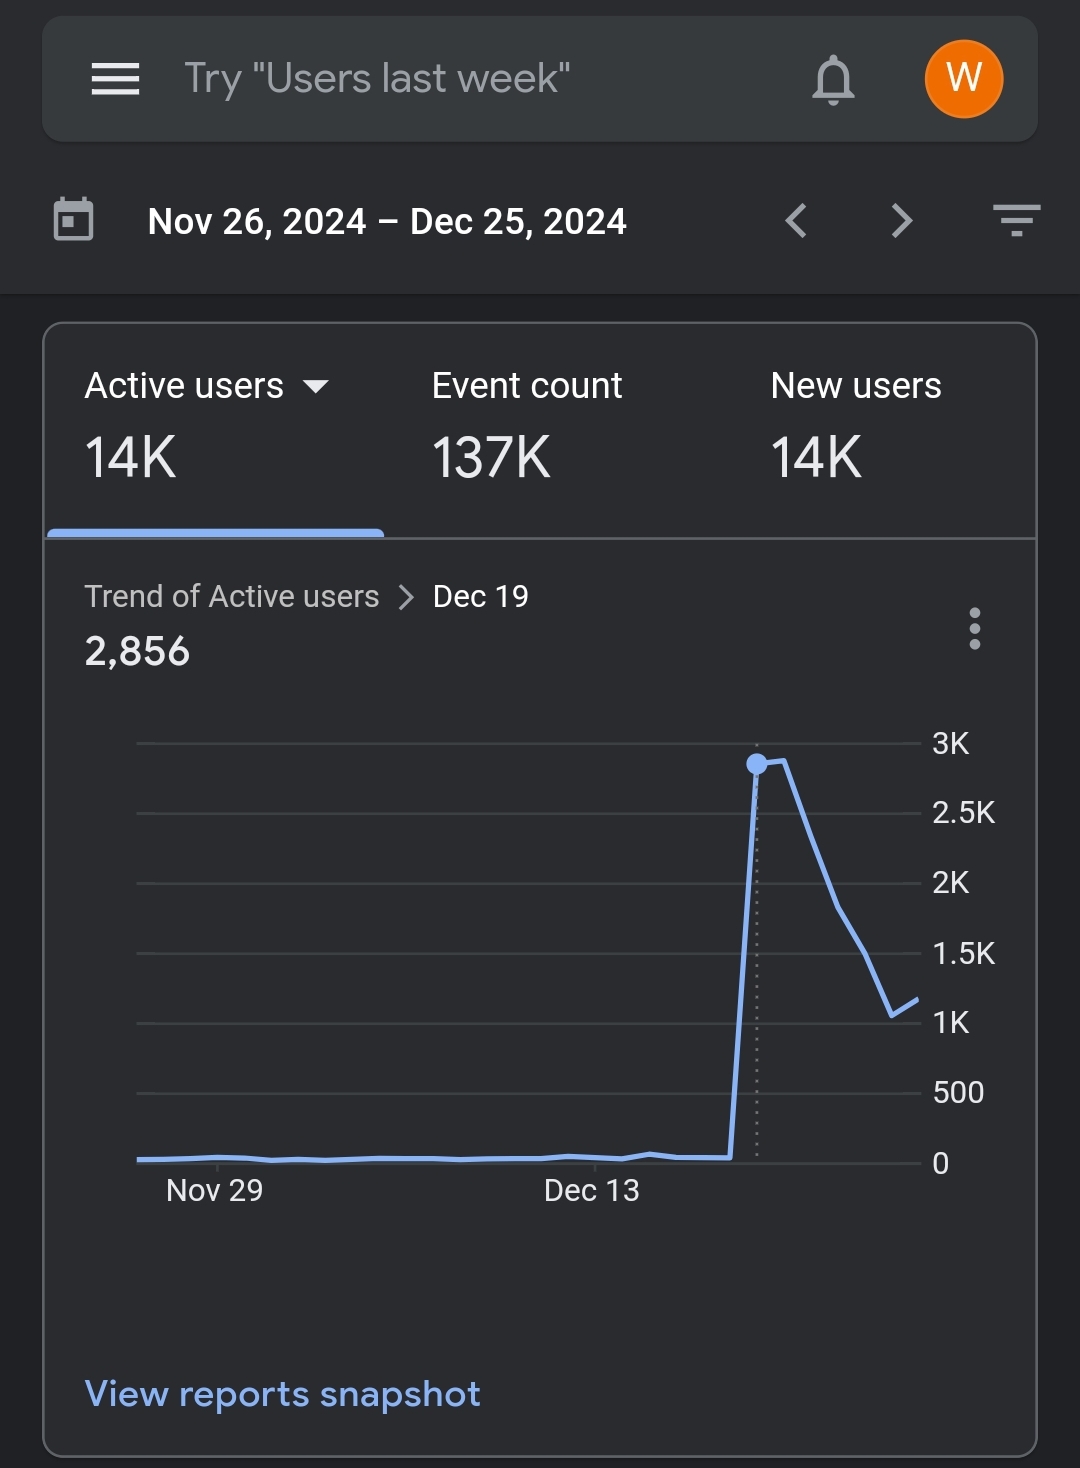This screenshot has height=1468, width=1080.
Task: Click the calendar icon beside date range
Action: 73,220
